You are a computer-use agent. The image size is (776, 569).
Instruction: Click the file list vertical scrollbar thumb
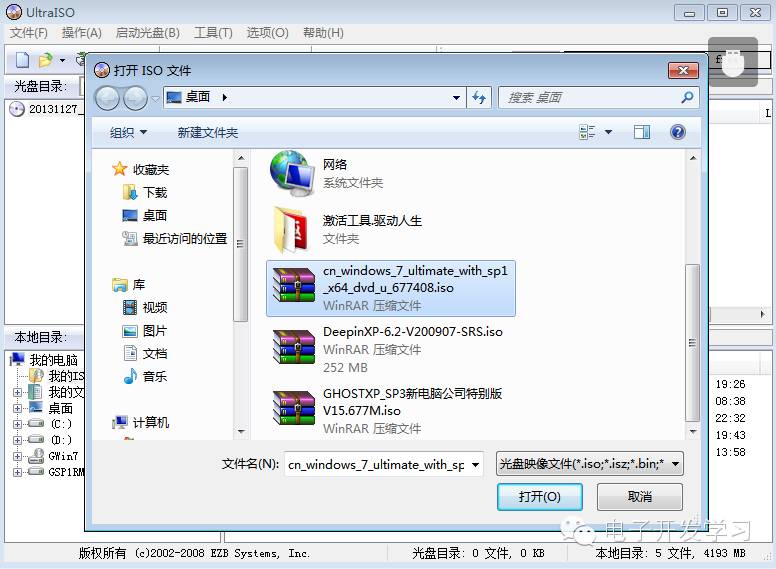click(692, 342)
